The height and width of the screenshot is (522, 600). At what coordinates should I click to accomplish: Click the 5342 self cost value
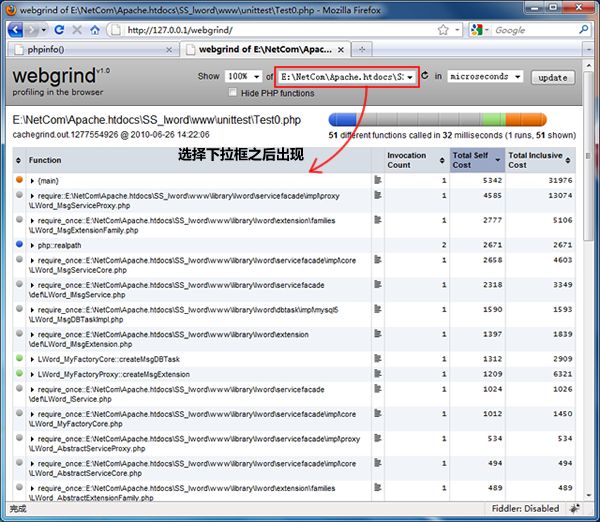(492, 180)
